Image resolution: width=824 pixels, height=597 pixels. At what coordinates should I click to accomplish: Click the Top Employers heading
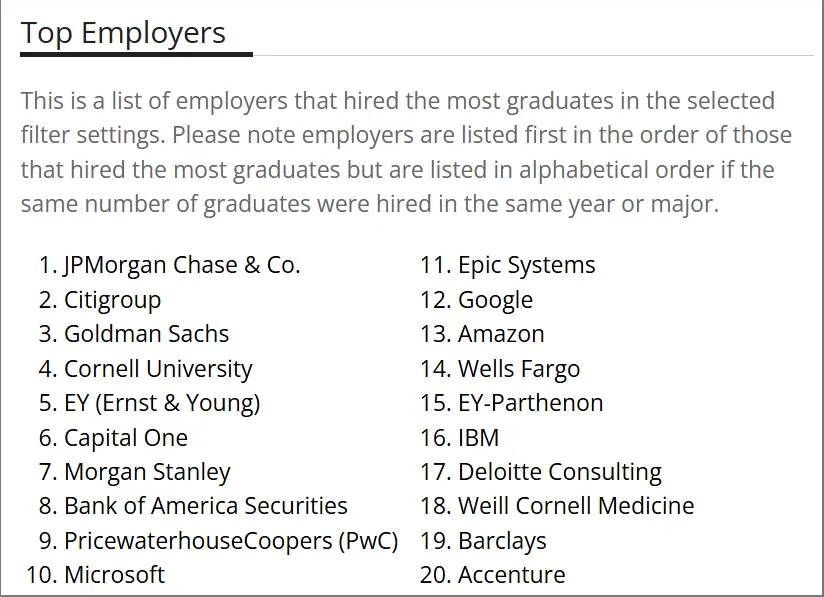123,33
